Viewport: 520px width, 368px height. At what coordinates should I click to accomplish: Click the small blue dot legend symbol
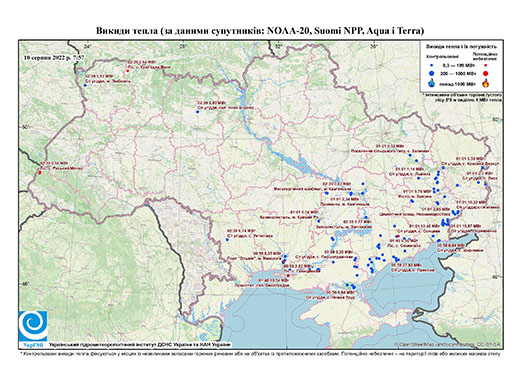[432, 66]
